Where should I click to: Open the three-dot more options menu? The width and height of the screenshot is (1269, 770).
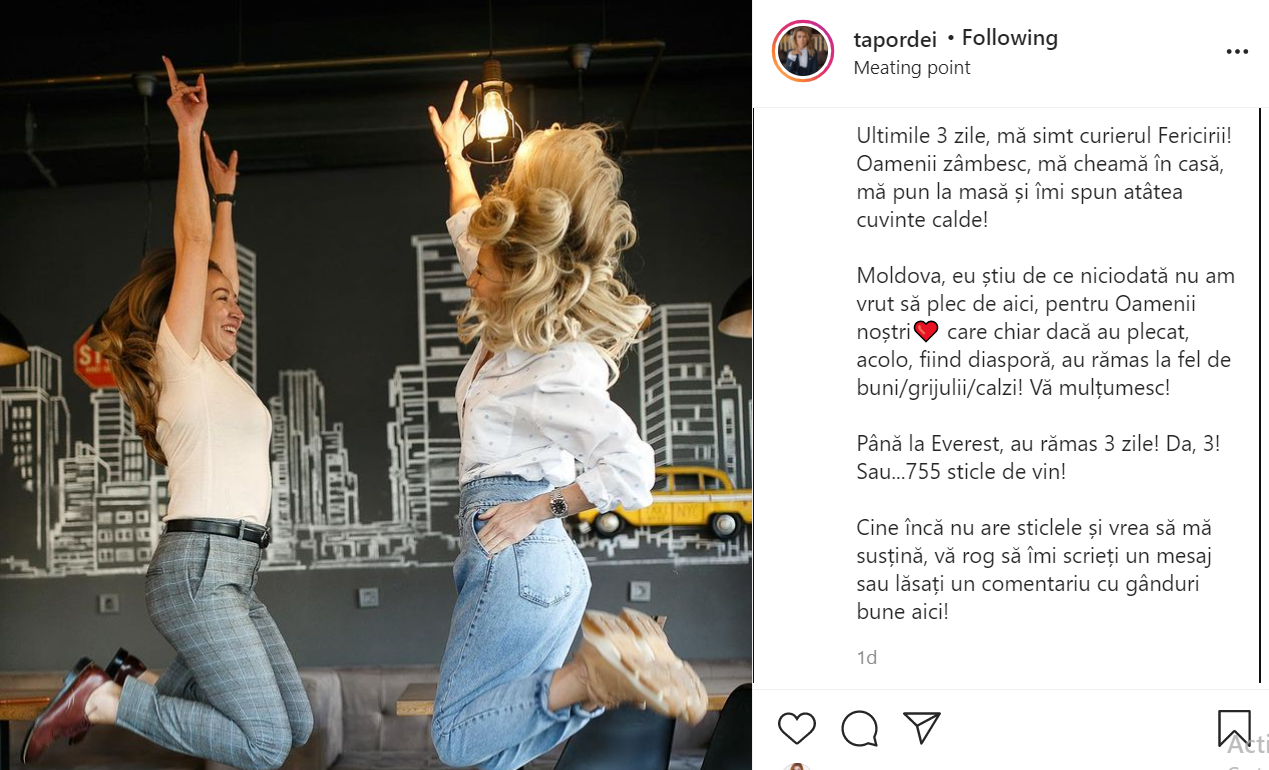[x=1237, y=51]
